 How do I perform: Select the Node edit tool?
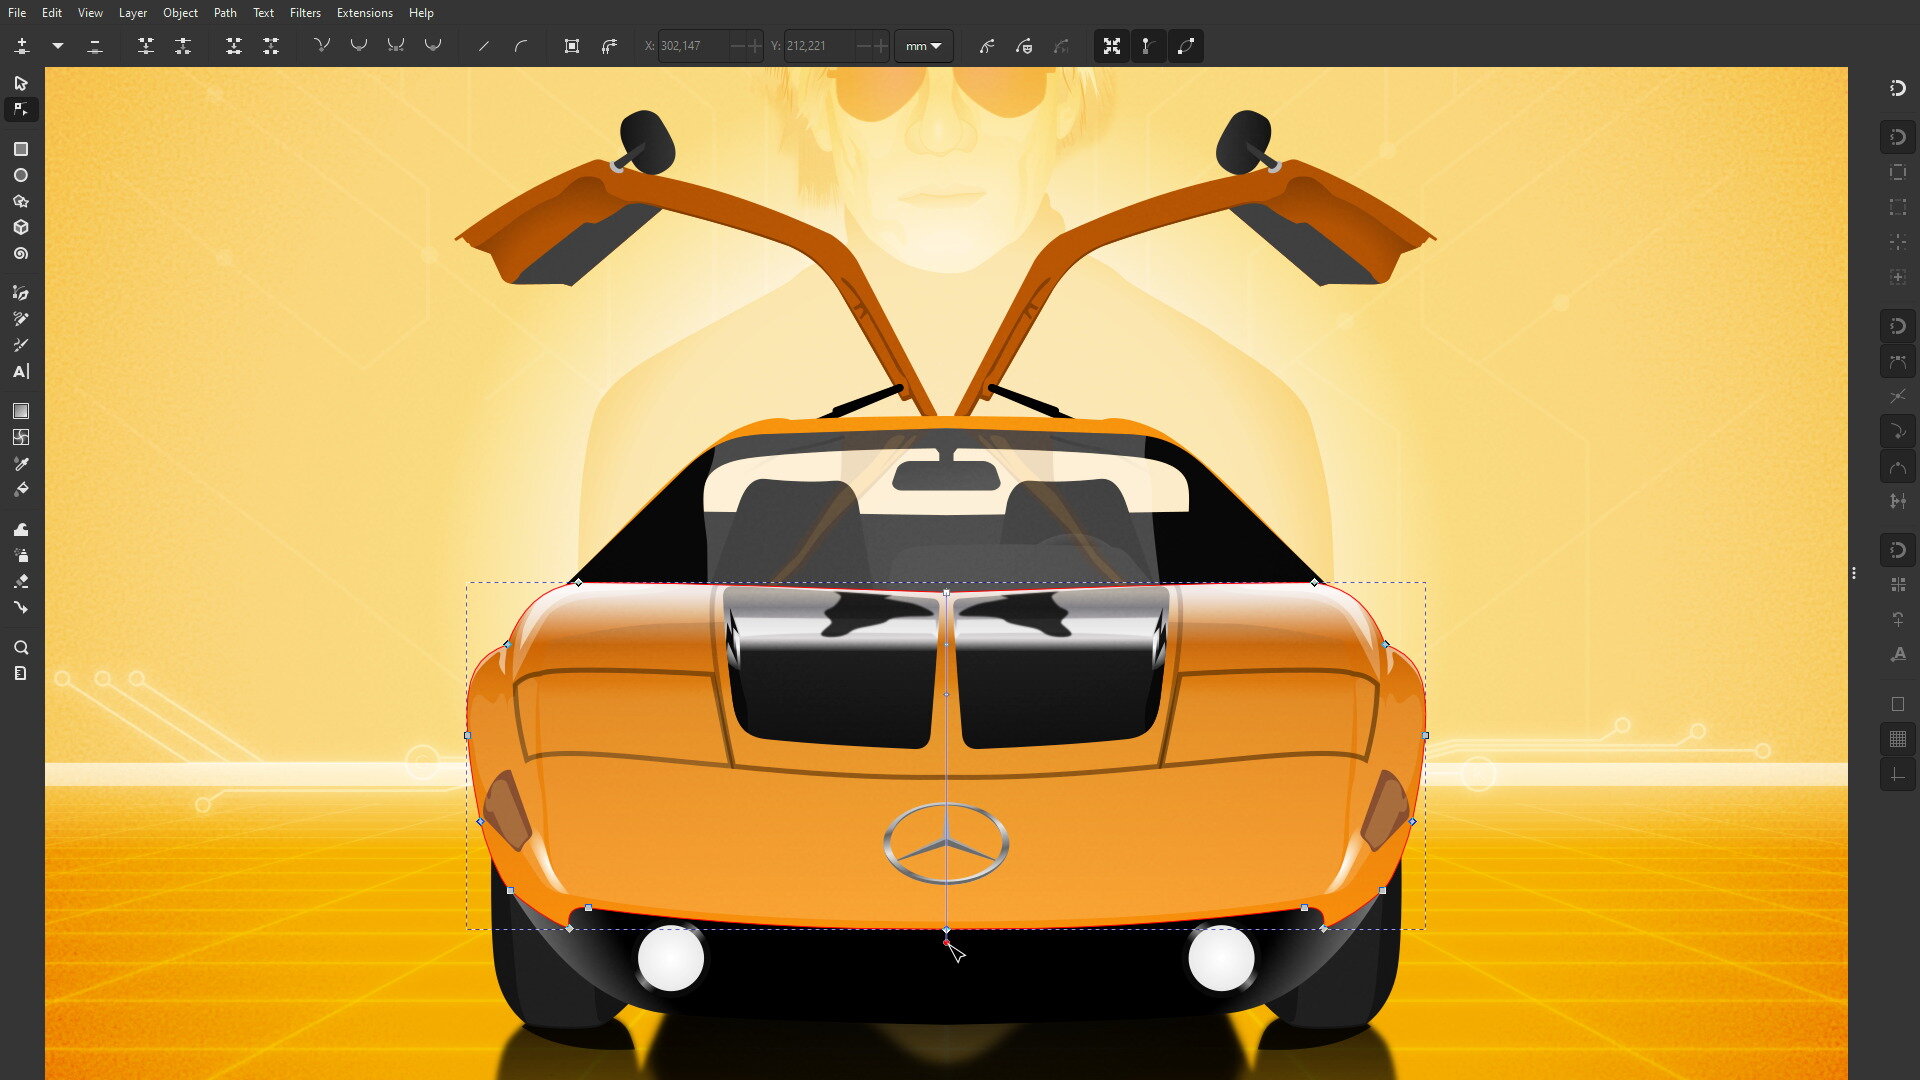[x=21, y=109]
